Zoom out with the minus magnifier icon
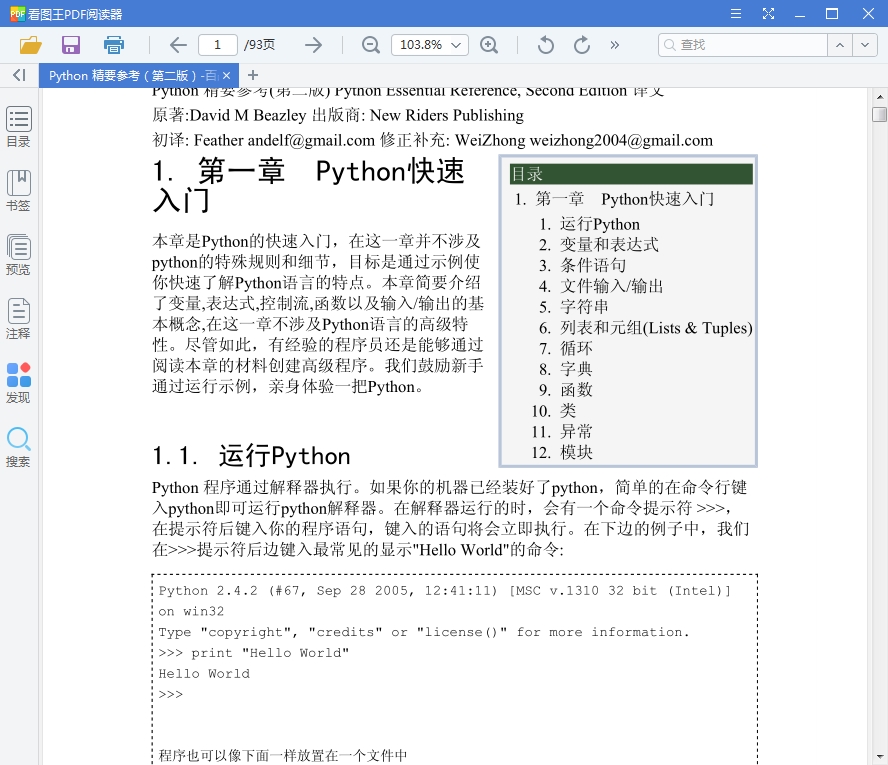The width and height of the screenshot is (888, 765). point(370,45)
